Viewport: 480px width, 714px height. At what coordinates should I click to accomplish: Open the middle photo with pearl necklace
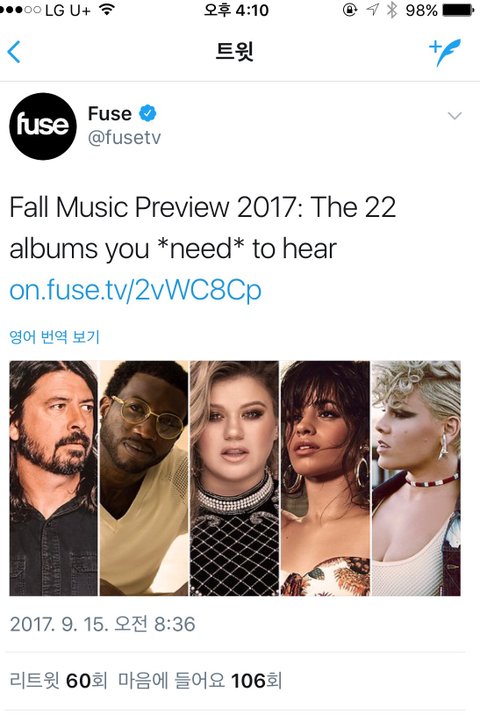pyautogui.click(x=234, y=478)
